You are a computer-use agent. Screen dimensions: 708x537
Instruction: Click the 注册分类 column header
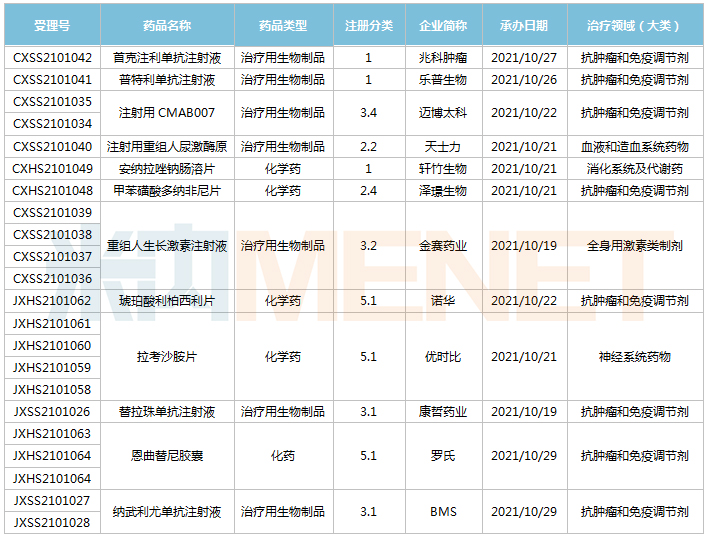point(369,25)
